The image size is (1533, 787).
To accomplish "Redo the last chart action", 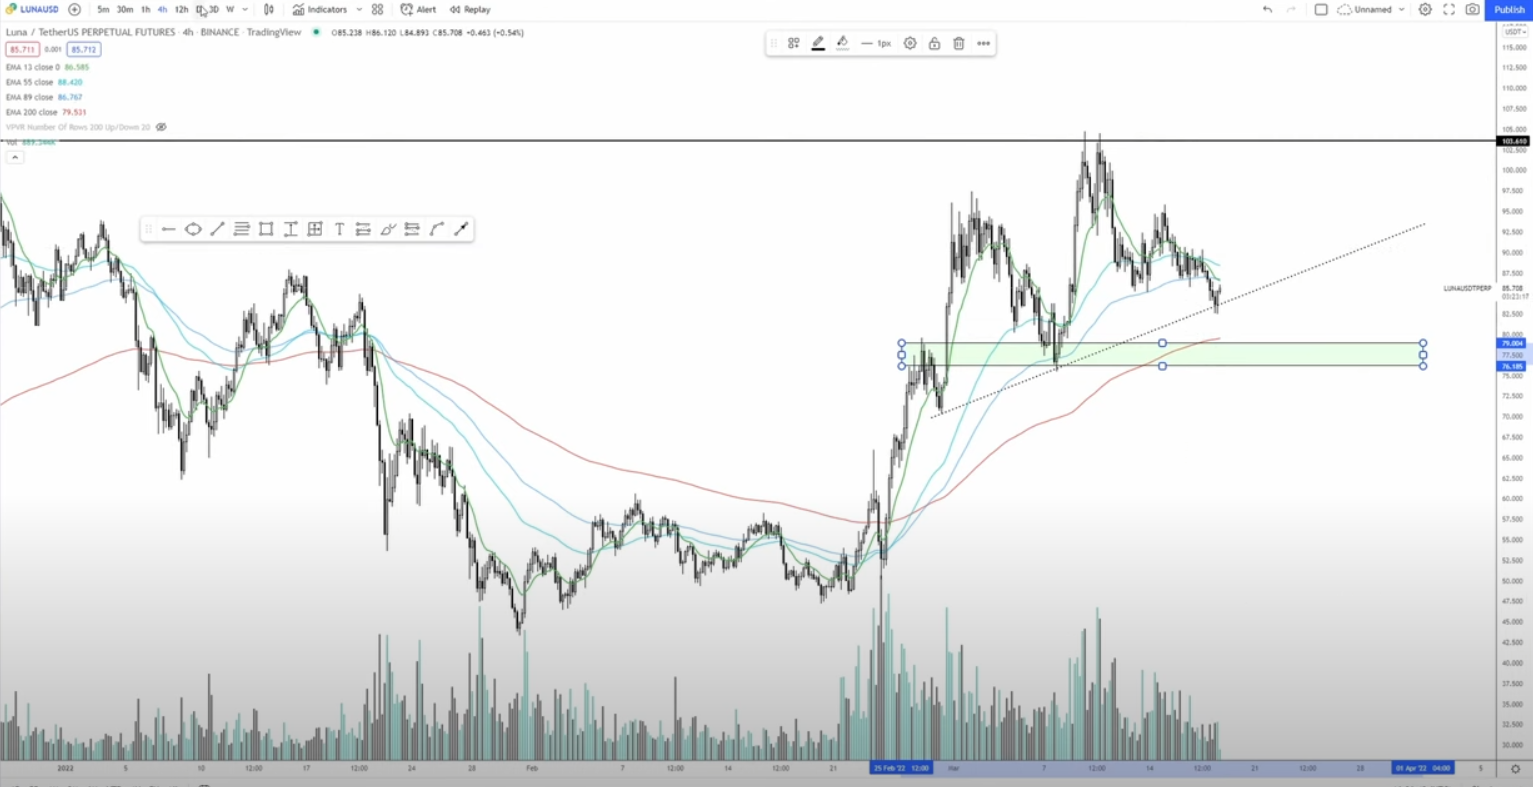I will coord(1291,9).
